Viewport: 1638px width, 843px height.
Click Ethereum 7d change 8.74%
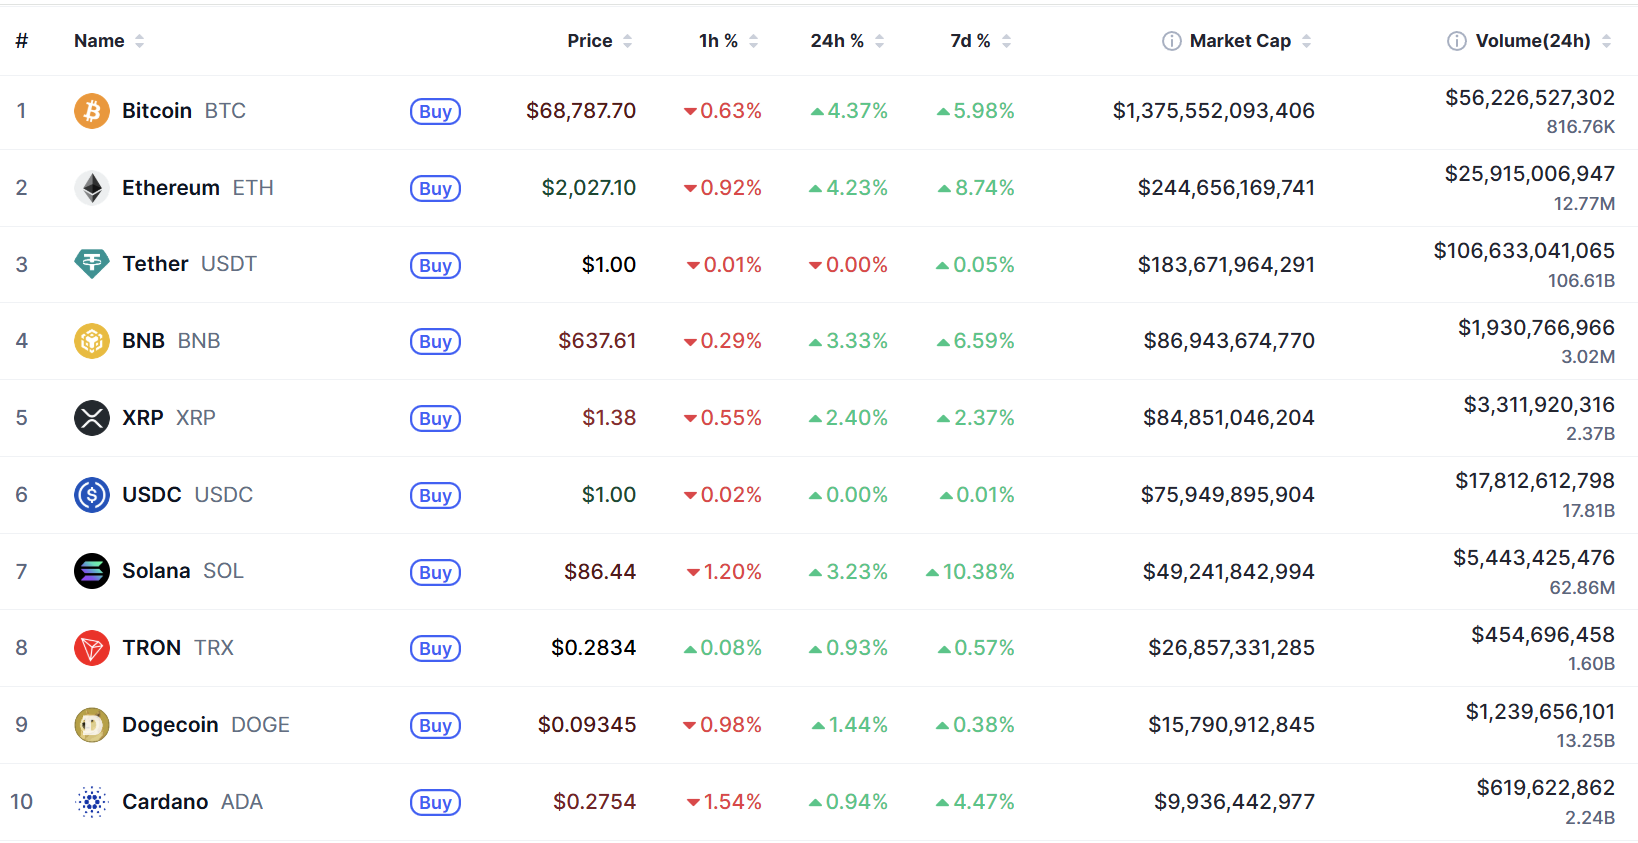pyautogui.click(x=976, y=188)
